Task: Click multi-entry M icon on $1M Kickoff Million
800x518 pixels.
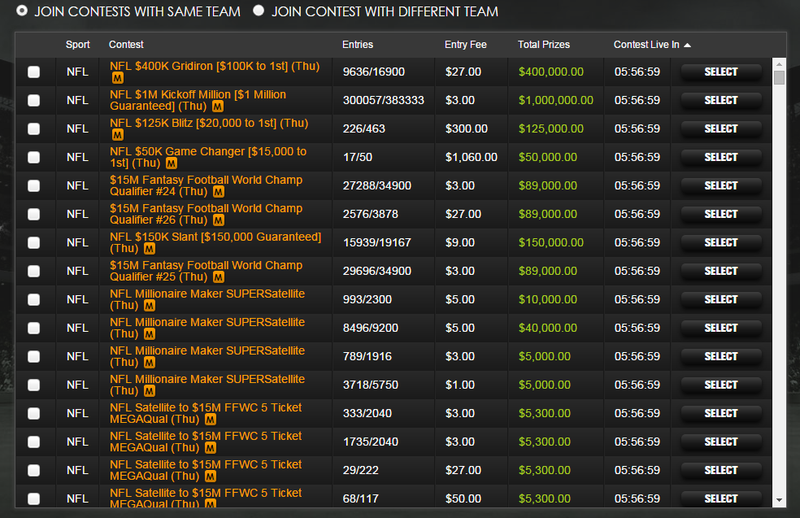Action: click(x=218, y=107)
